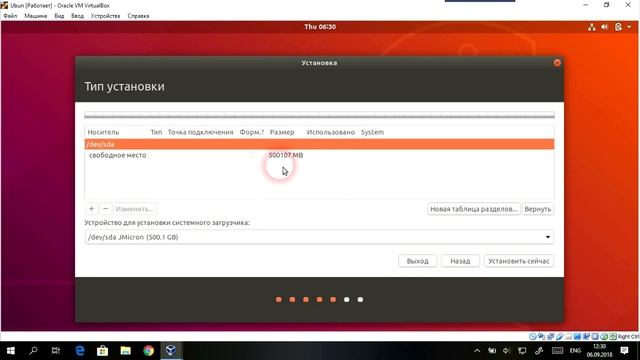Open Microsoft Store from the taskbar

click(x=102, y=351)
